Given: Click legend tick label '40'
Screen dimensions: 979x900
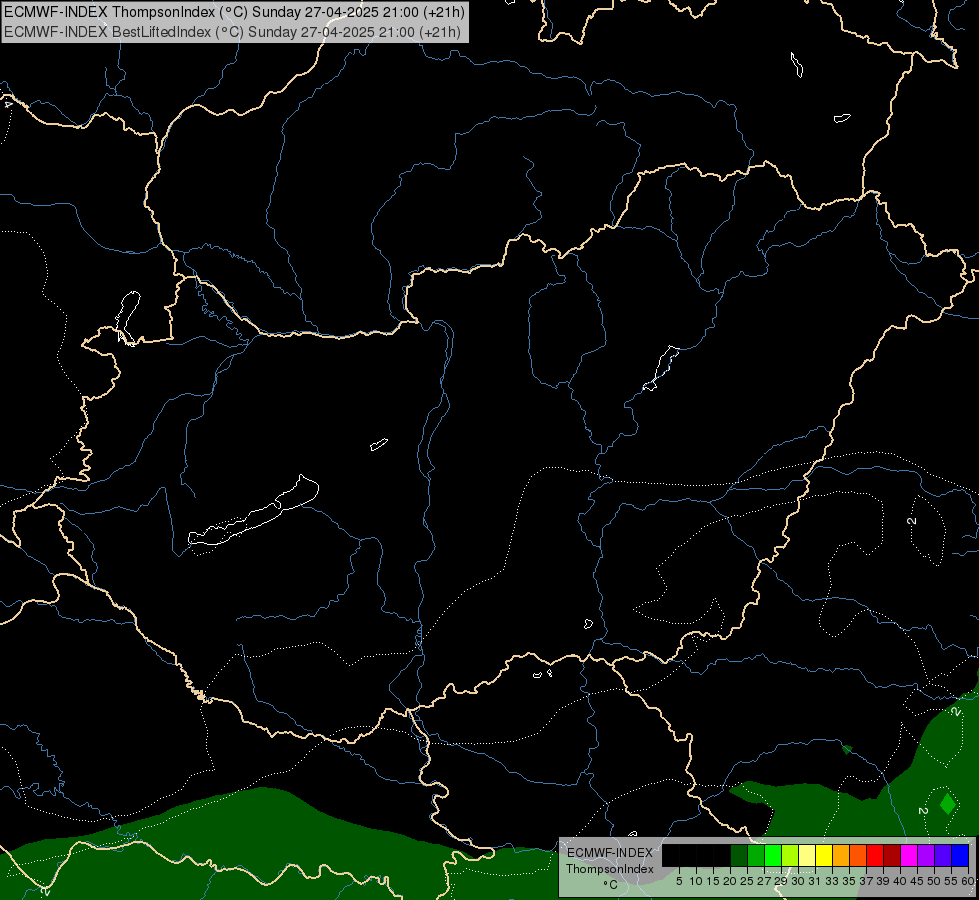Looking at the screenshot, I should pos(900,881).
